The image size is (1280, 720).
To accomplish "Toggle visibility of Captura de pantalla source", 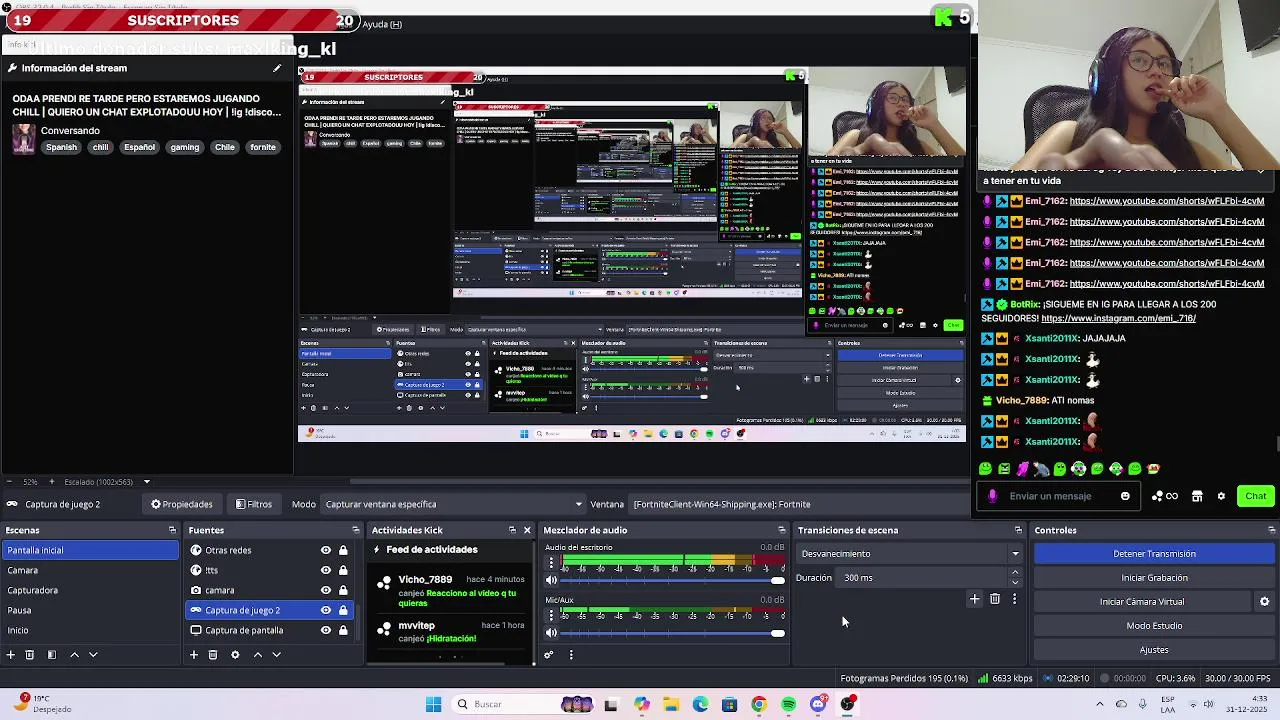I will pos(325,630).
